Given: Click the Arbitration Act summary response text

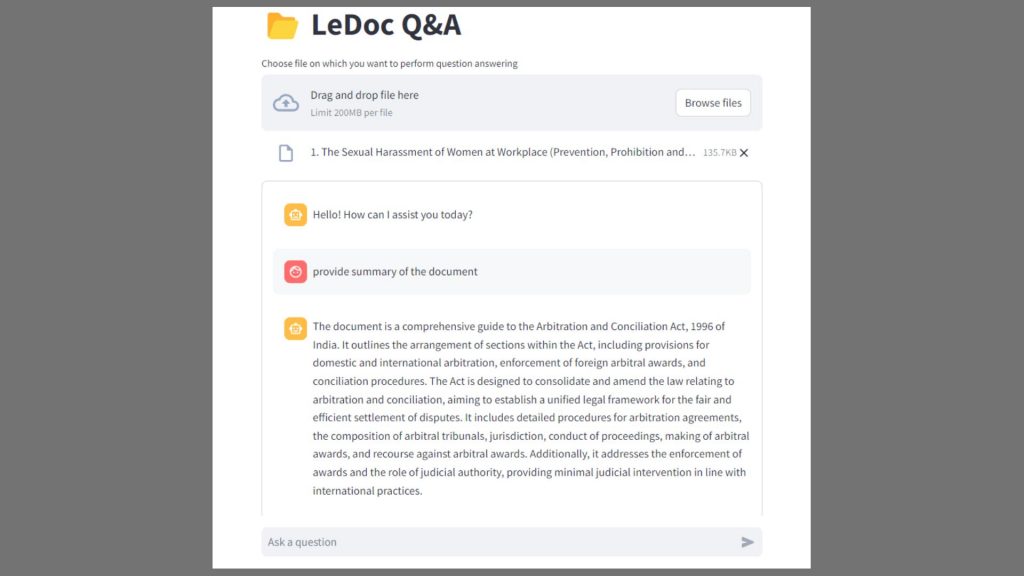Looking at the screenshot, I should pos(530,408).
